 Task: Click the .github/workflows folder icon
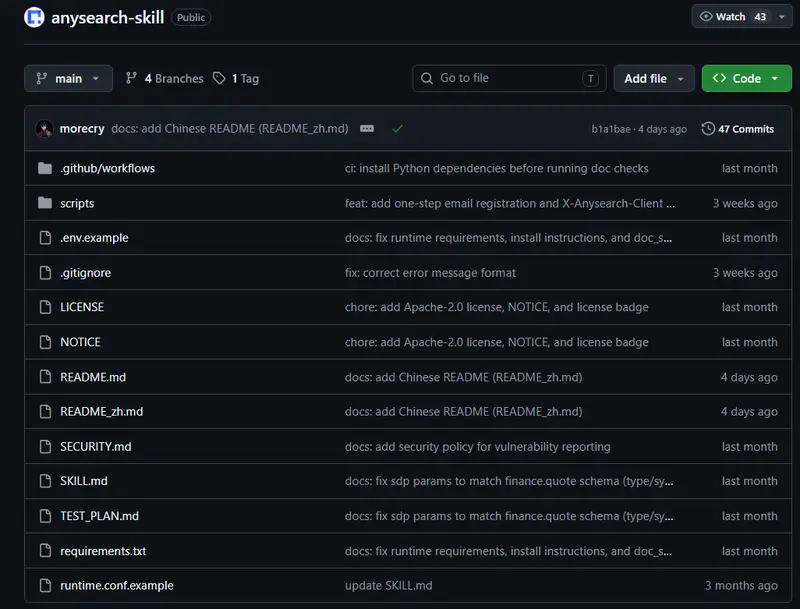click(45, 168)
